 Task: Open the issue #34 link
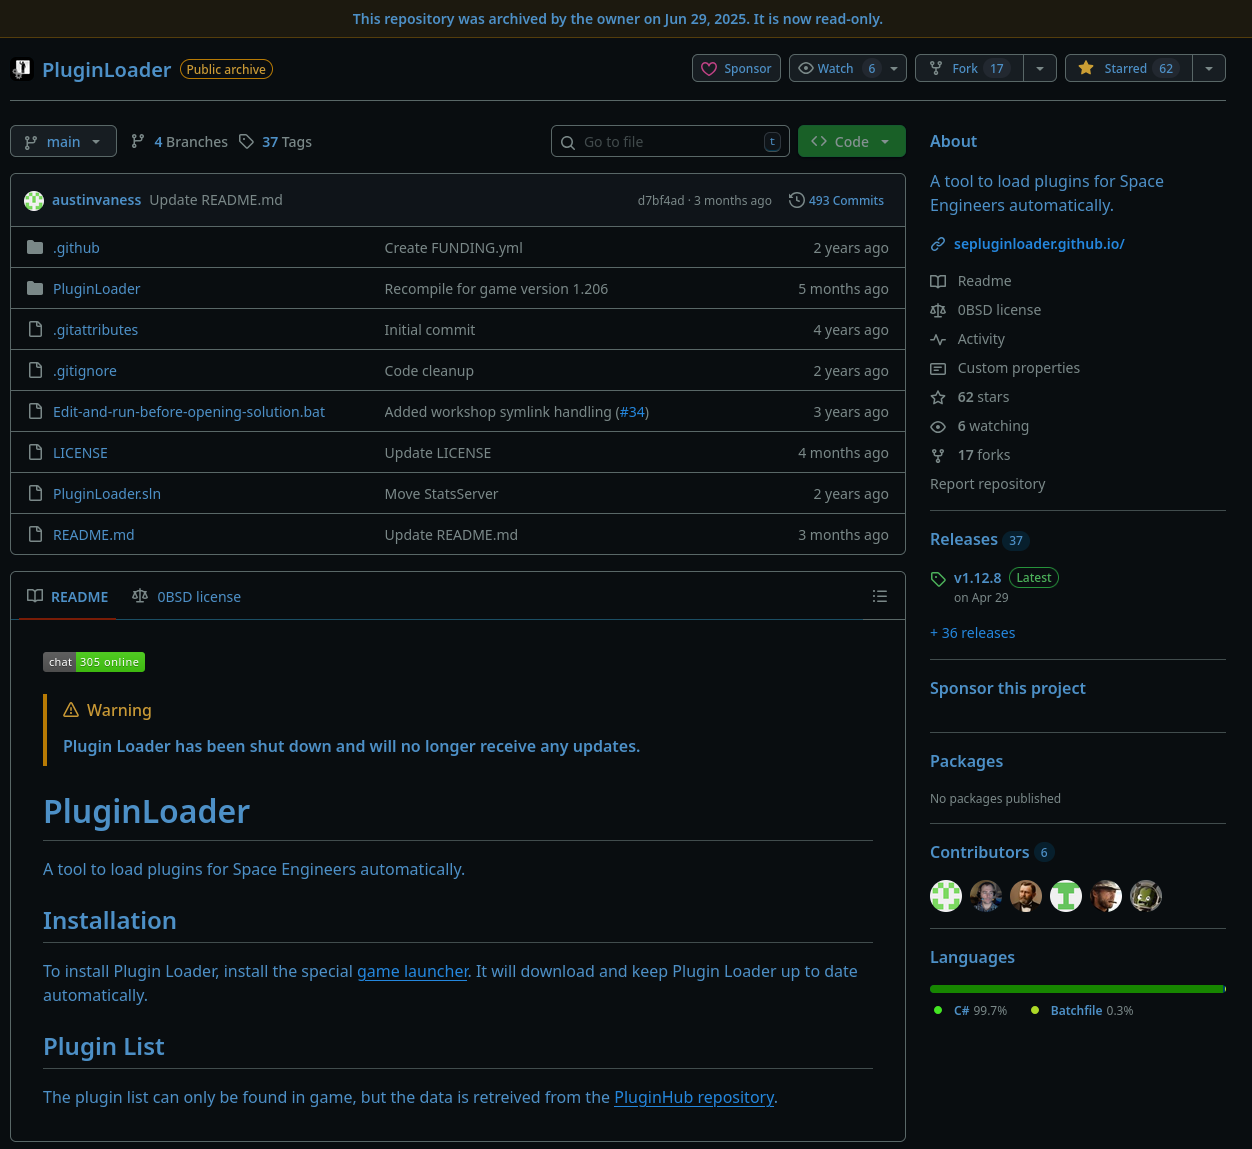(632, 412)
